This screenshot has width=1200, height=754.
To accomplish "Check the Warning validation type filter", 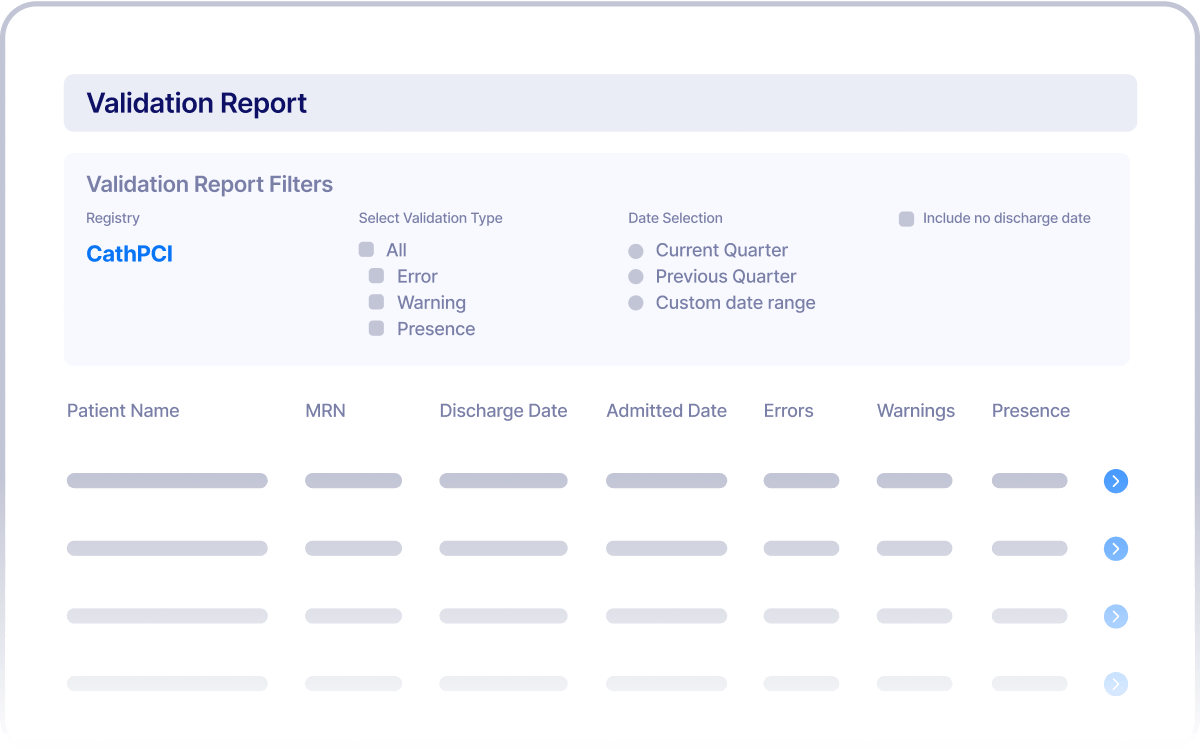I will click(377, 302).
